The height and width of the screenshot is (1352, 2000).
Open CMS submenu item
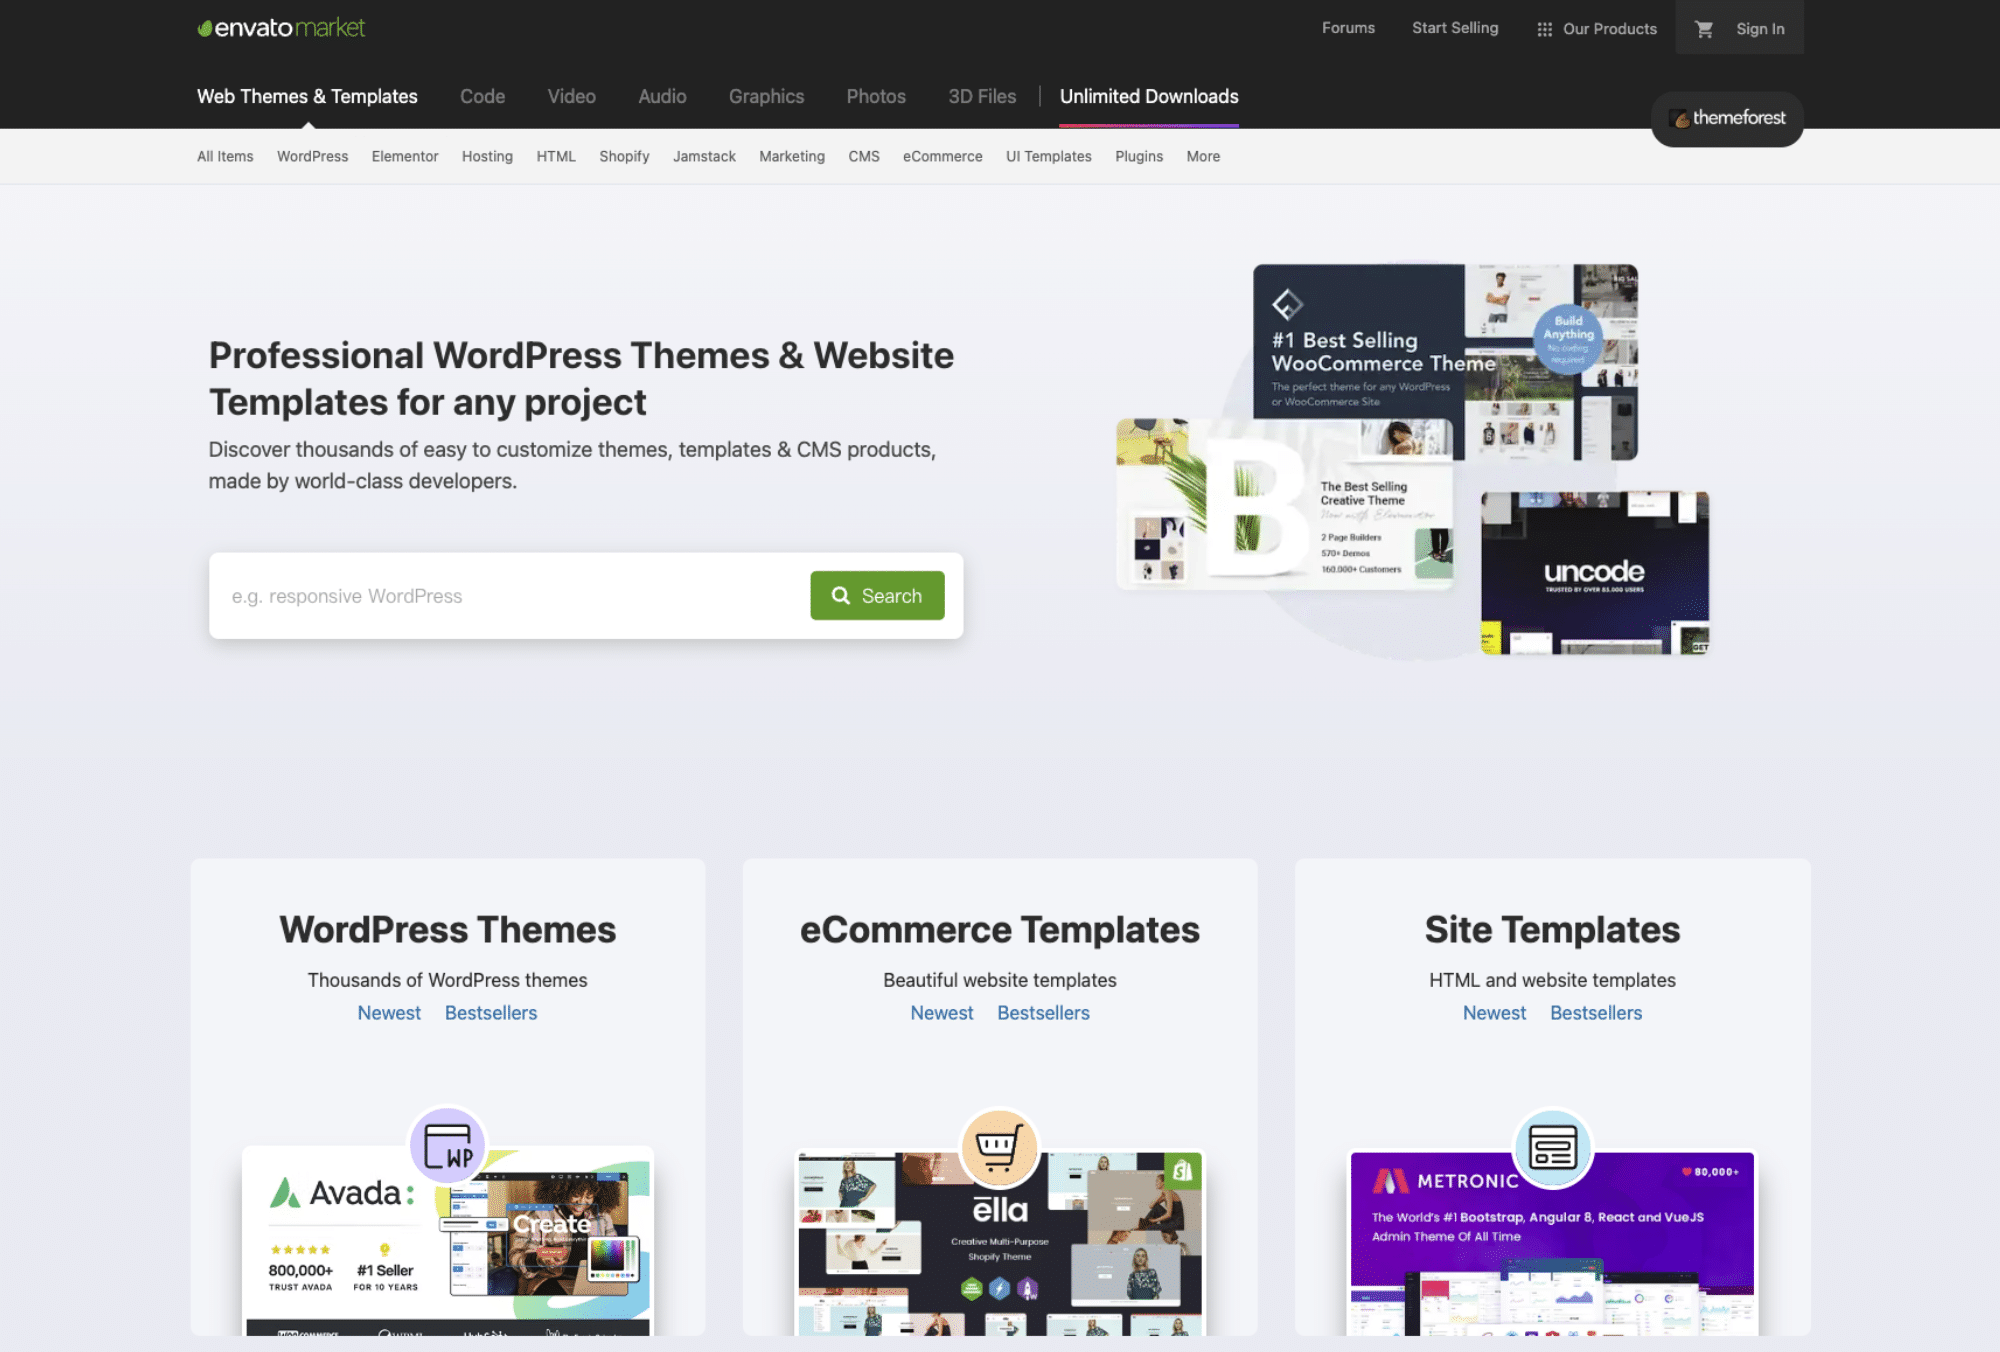tap(864, 156)
